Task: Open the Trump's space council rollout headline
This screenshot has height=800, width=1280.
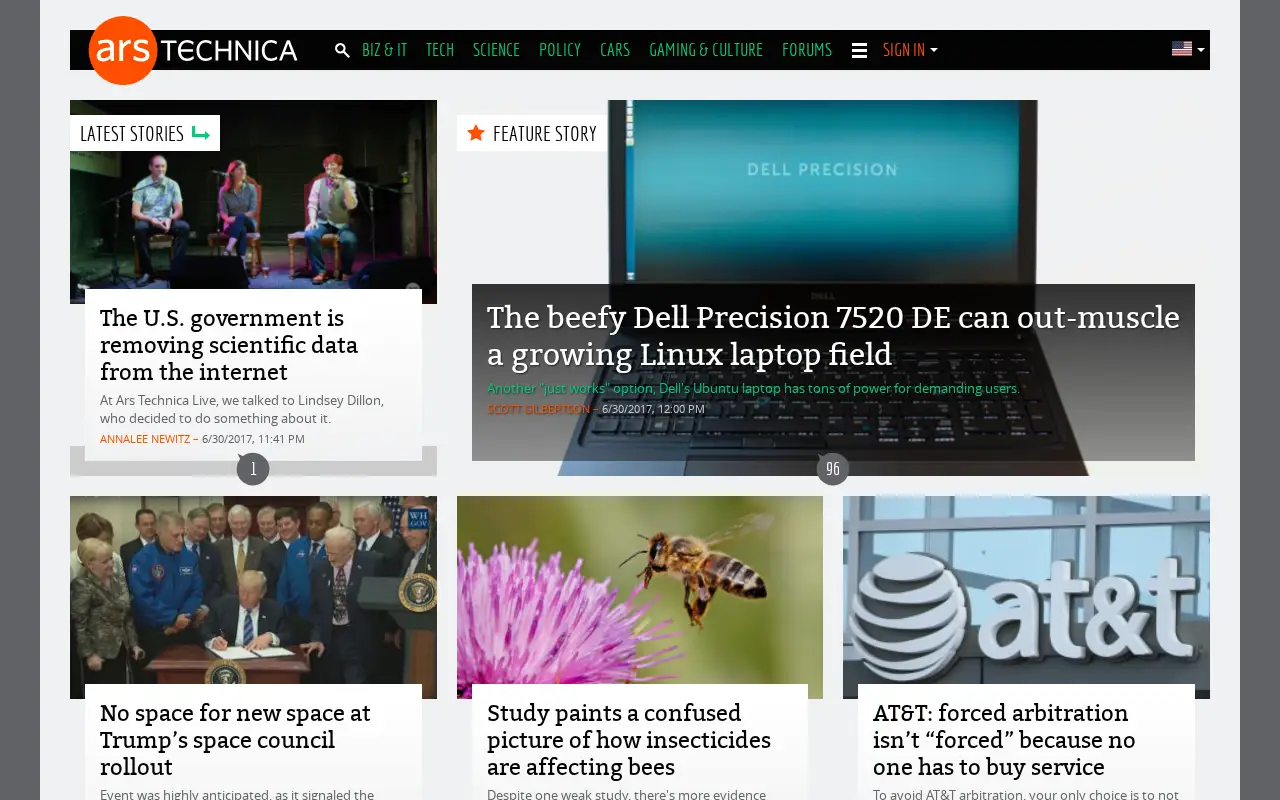Action: [235, 740]
